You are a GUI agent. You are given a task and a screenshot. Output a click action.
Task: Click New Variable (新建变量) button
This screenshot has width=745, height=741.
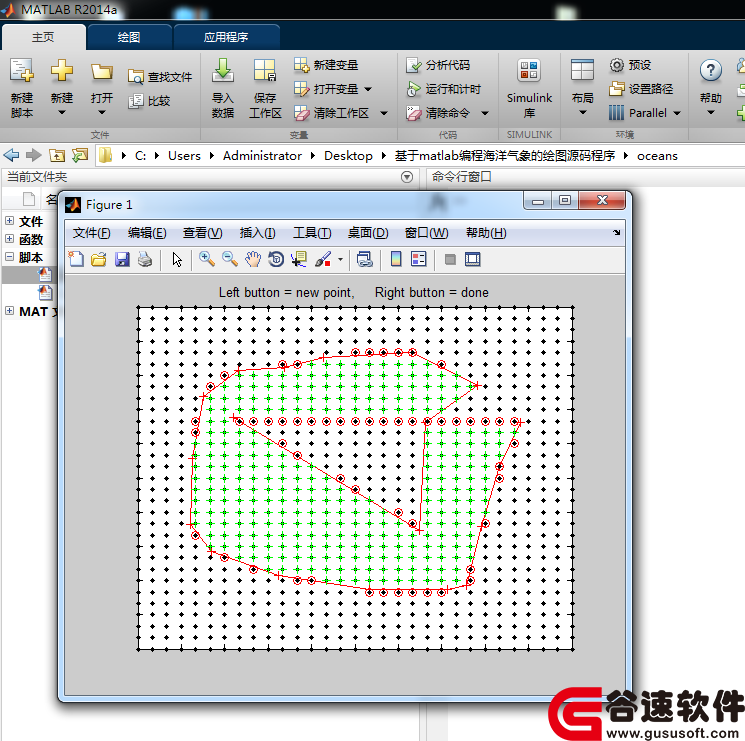[x=326, y=65]
